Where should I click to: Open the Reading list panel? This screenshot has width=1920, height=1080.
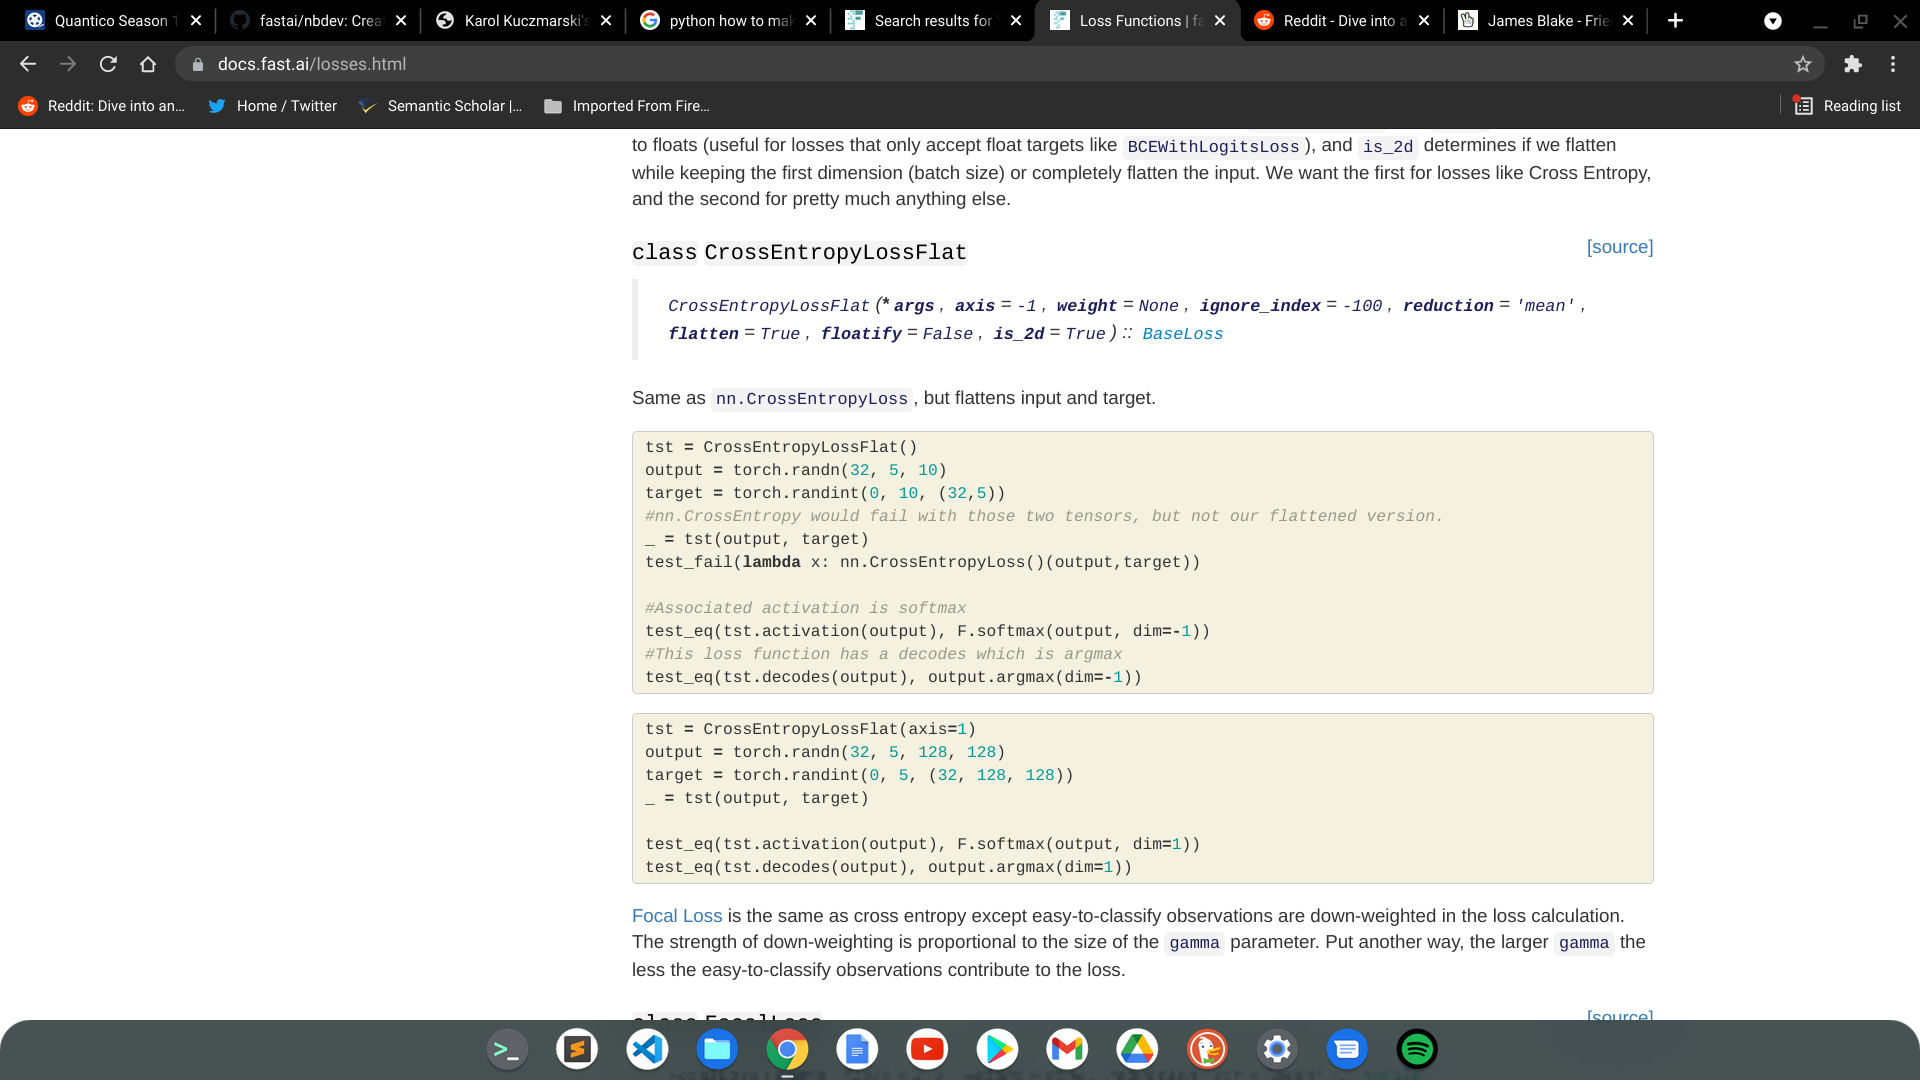(1847, 106)
